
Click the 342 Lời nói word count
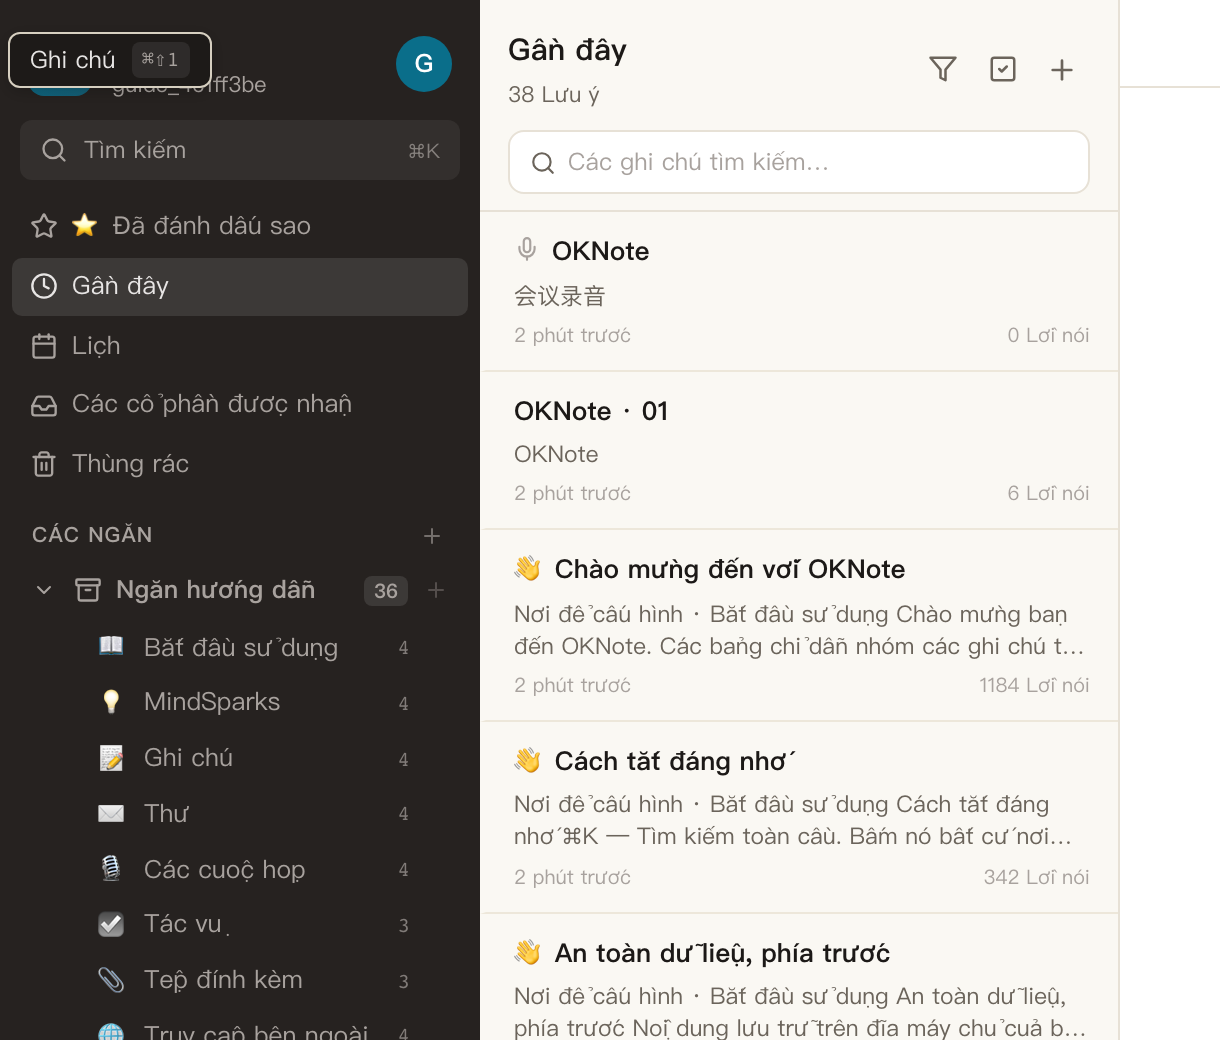pos(1036,877)
